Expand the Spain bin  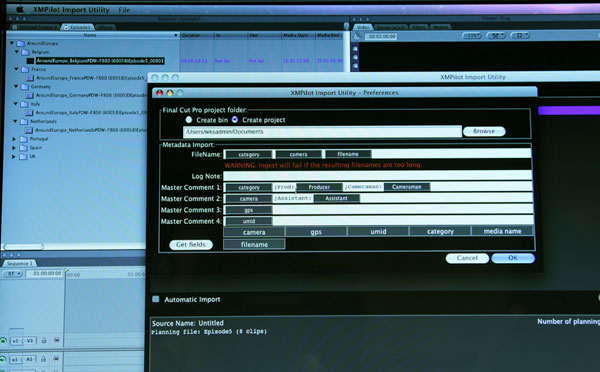point(14,148)
